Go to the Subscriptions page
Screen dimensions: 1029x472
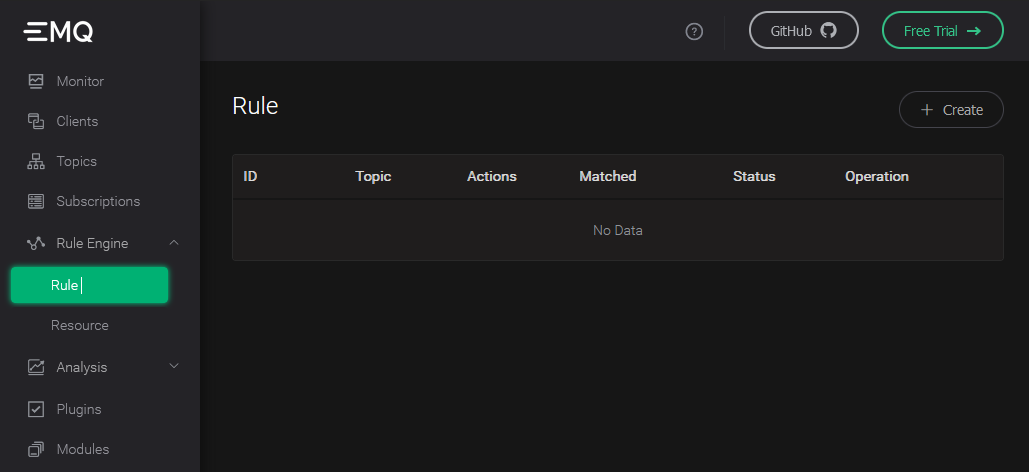[98, 201]
